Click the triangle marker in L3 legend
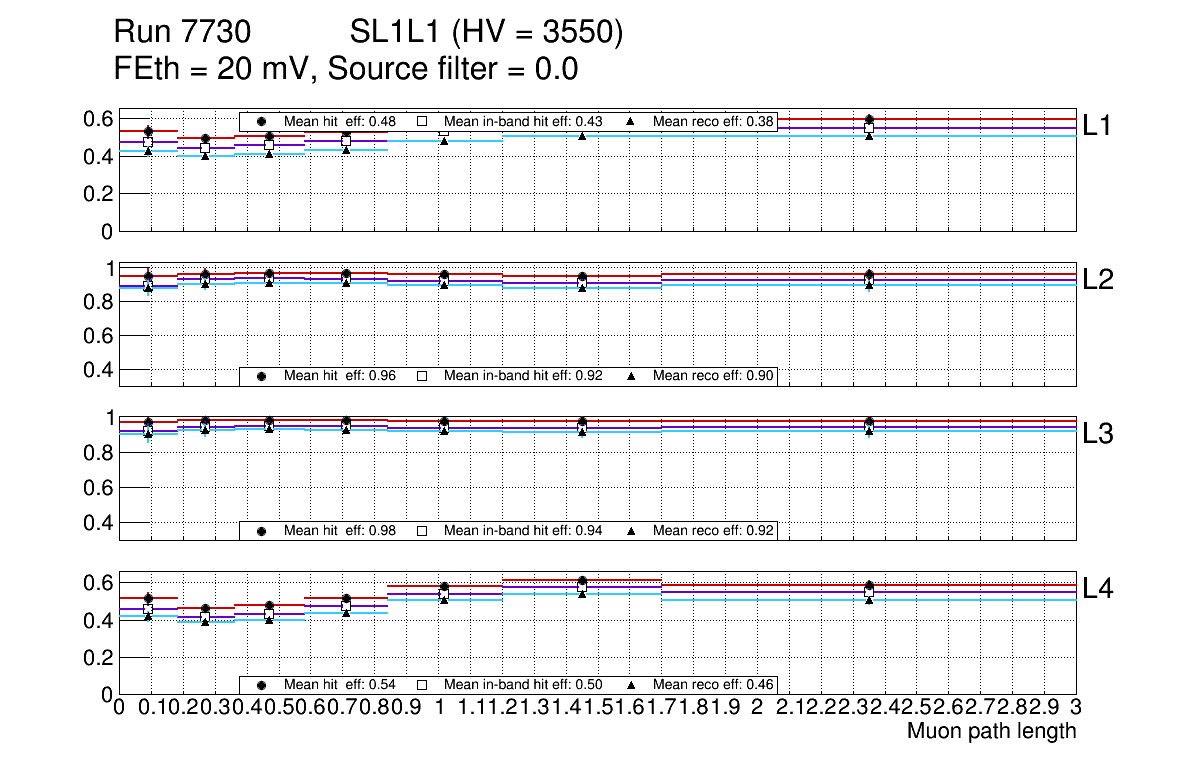The image size is (1196, 772). tap(631, 531)
